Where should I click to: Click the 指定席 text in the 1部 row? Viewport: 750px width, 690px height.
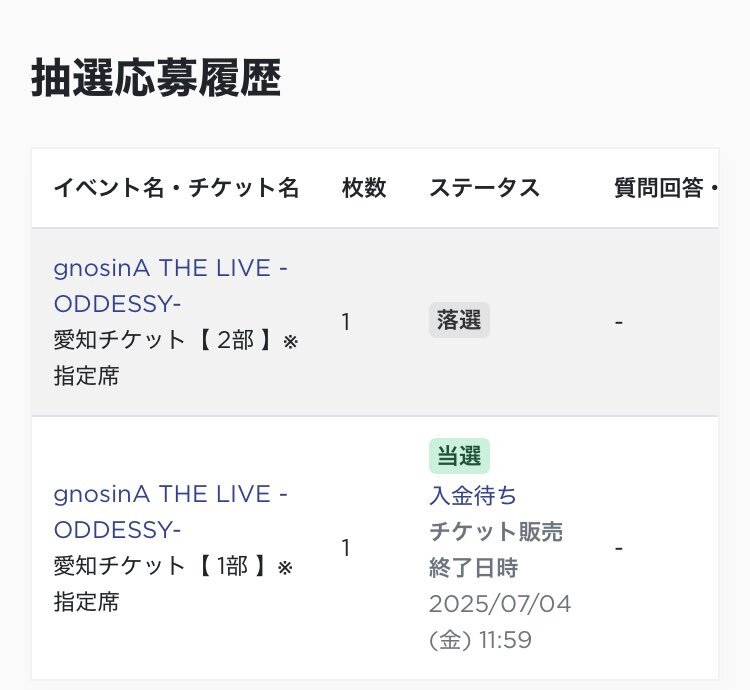(x=86, y=602)
